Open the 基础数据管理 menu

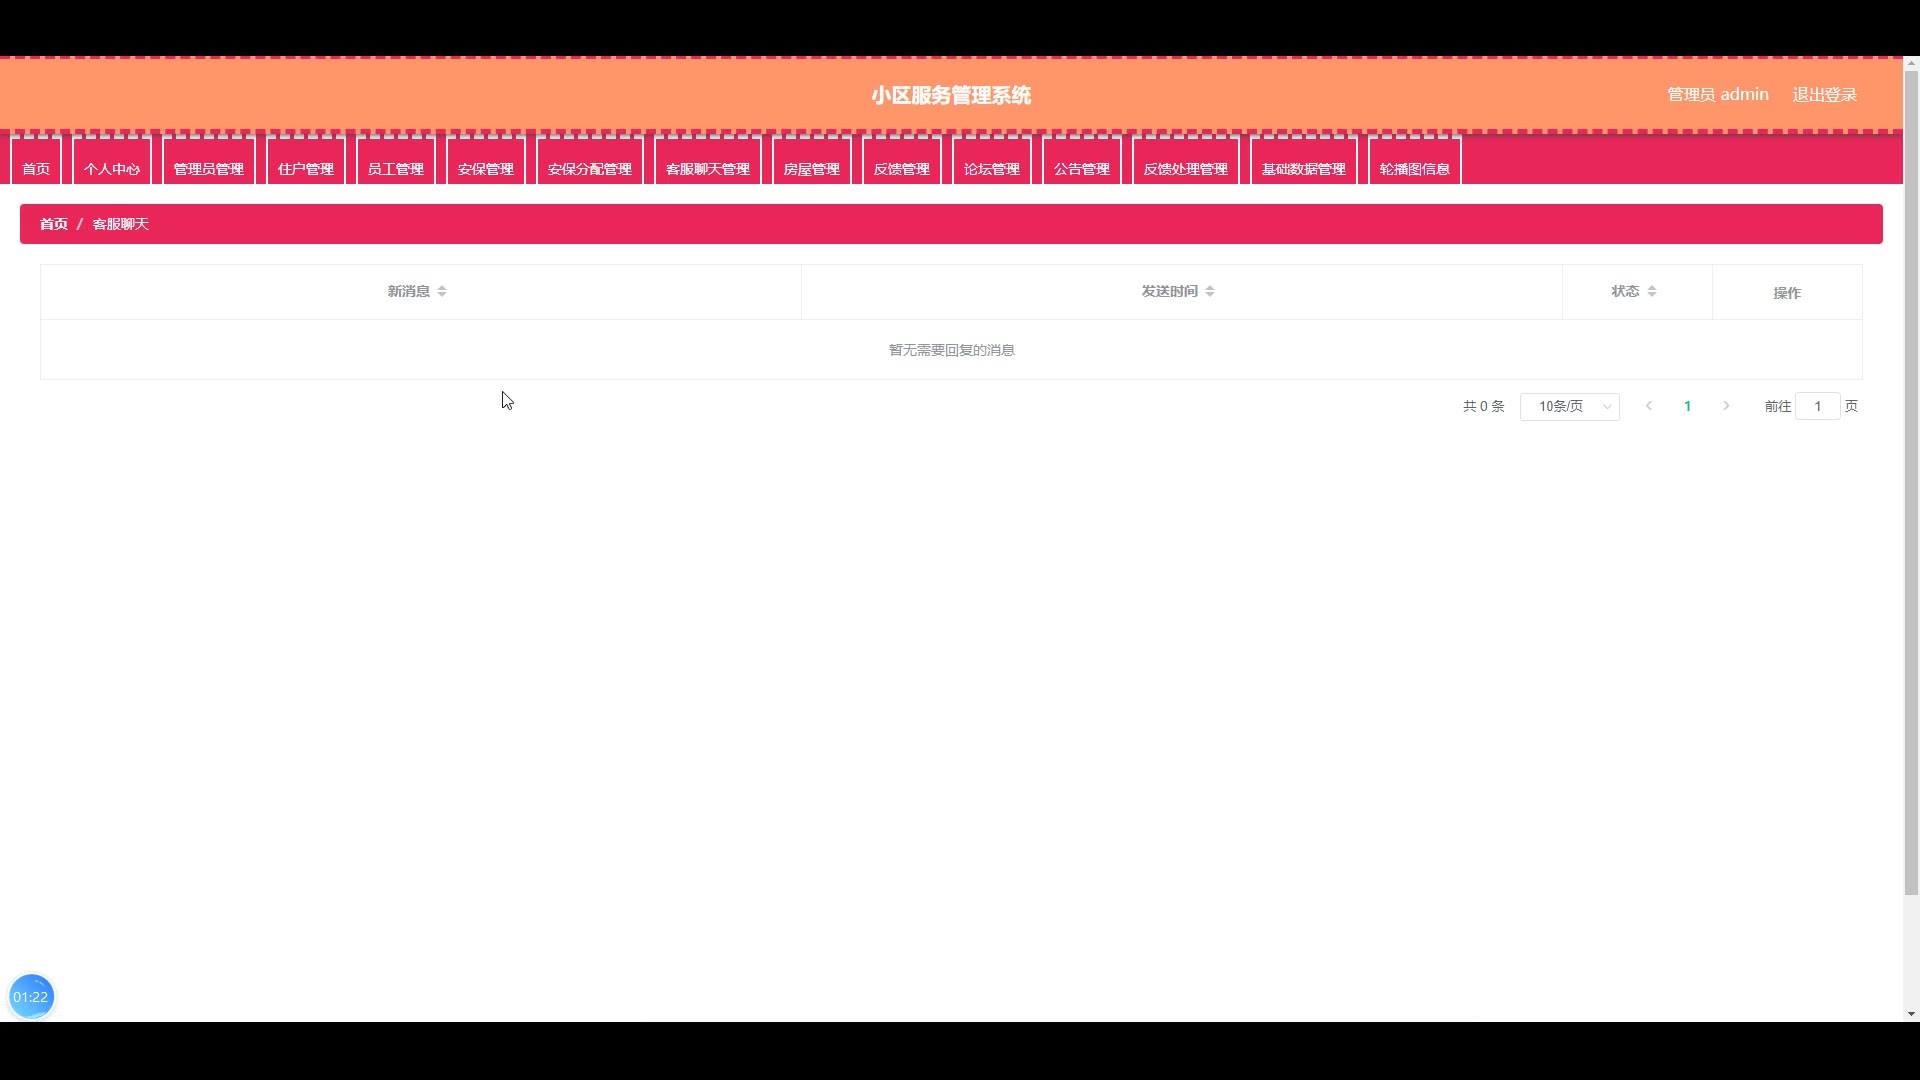click(x=1303, y=168)
